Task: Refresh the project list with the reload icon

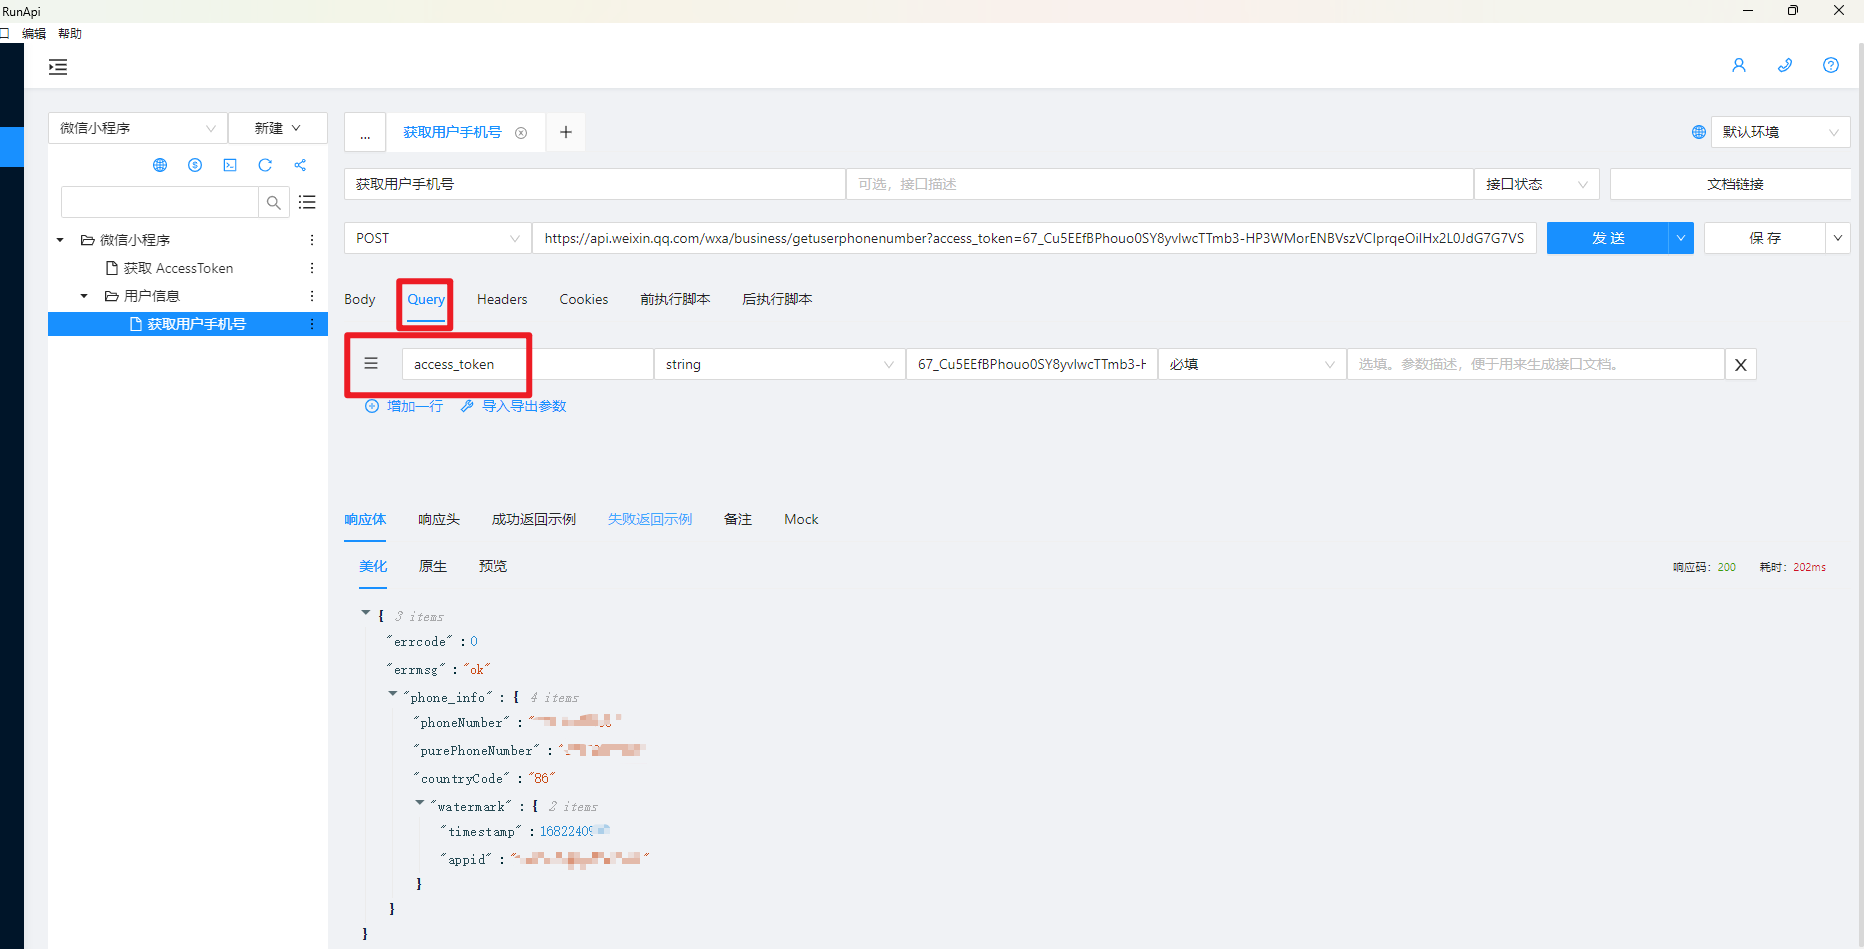Action: point(265,165)
